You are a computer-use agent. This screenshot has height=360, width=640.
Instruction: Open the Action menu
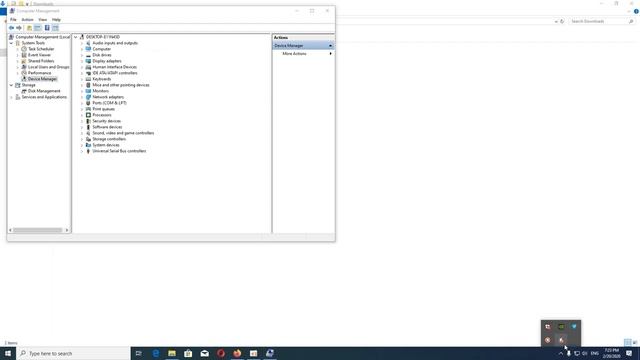[x=27, y=20]
